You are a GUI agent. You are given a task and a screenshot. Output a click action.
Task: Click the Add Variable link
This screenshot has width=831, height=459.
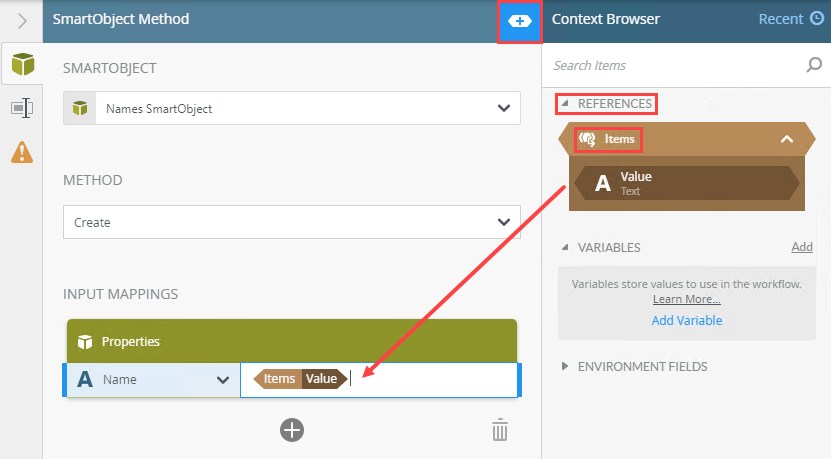pos(687,321)
